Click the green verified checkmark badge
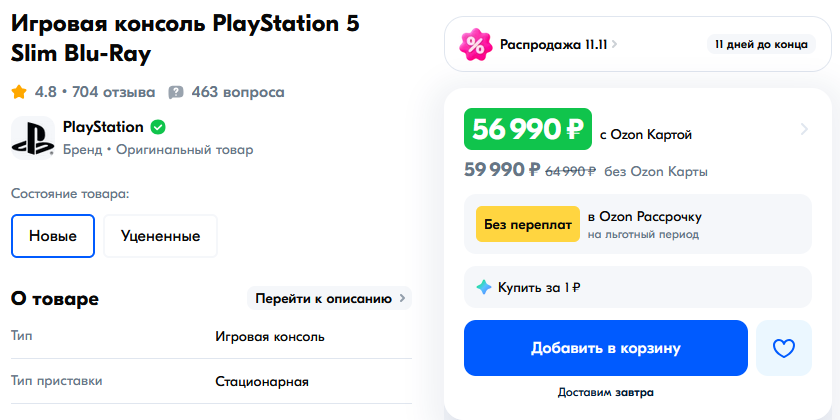 158,128
